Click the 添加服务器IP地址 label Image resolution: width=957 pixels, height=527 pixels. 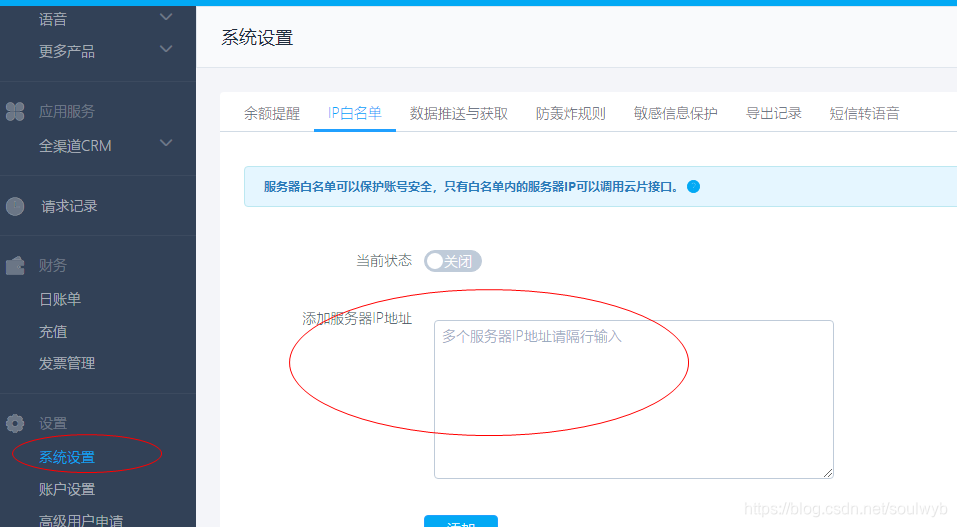point(357,319)
